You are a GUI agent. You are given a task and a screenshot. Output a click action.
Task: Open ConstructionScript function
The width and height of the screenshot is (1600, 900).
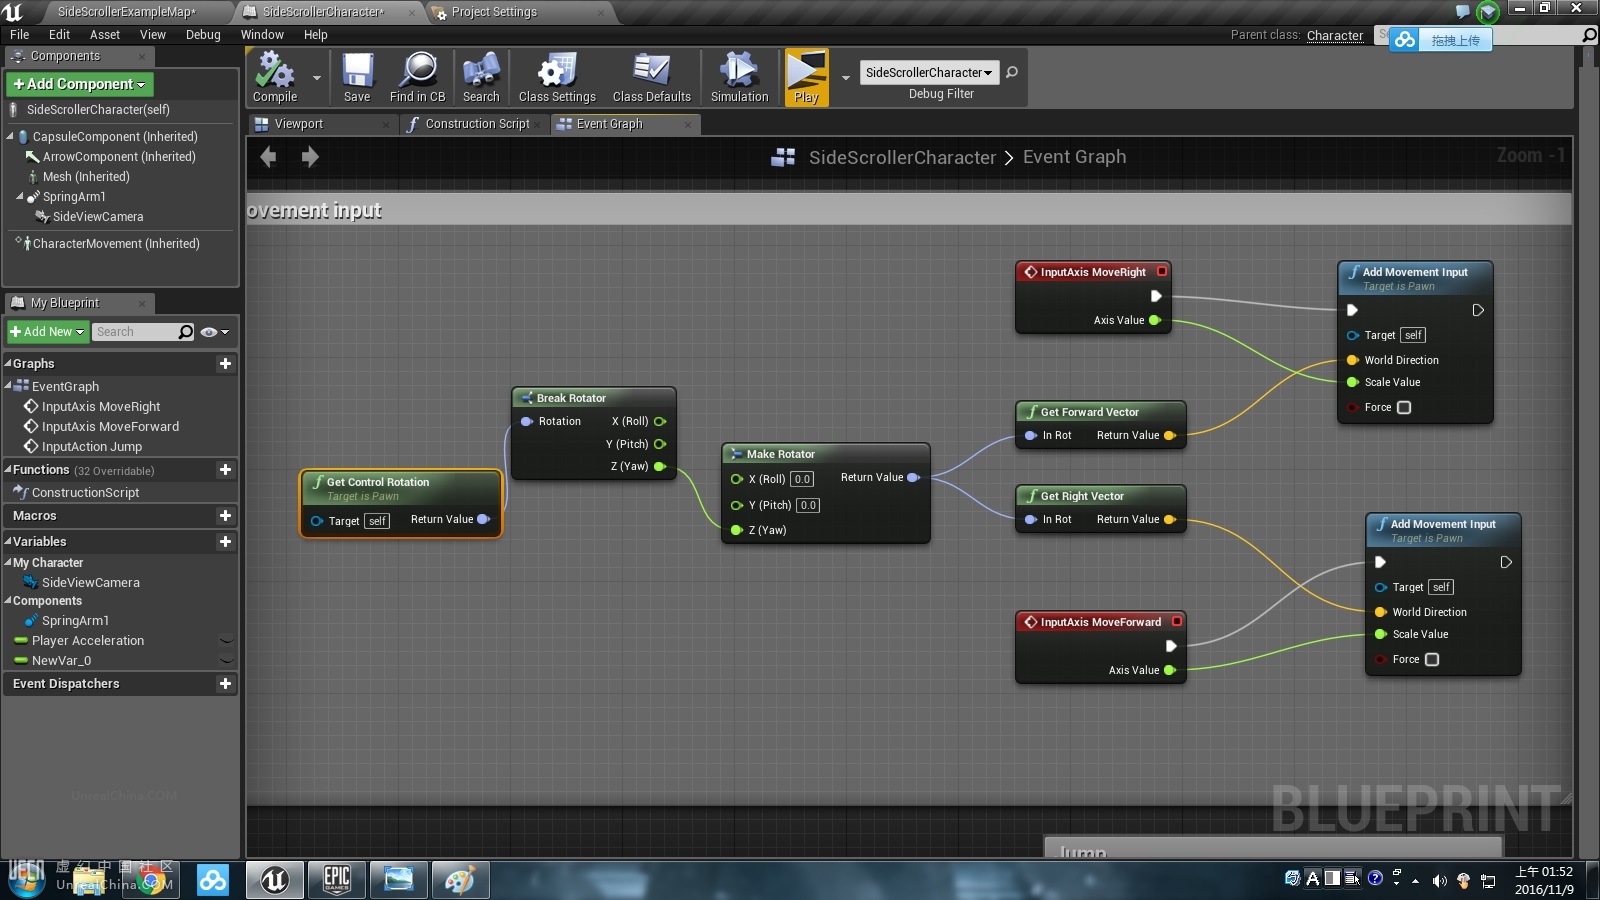pyautogui.click(x=85, y=493)
